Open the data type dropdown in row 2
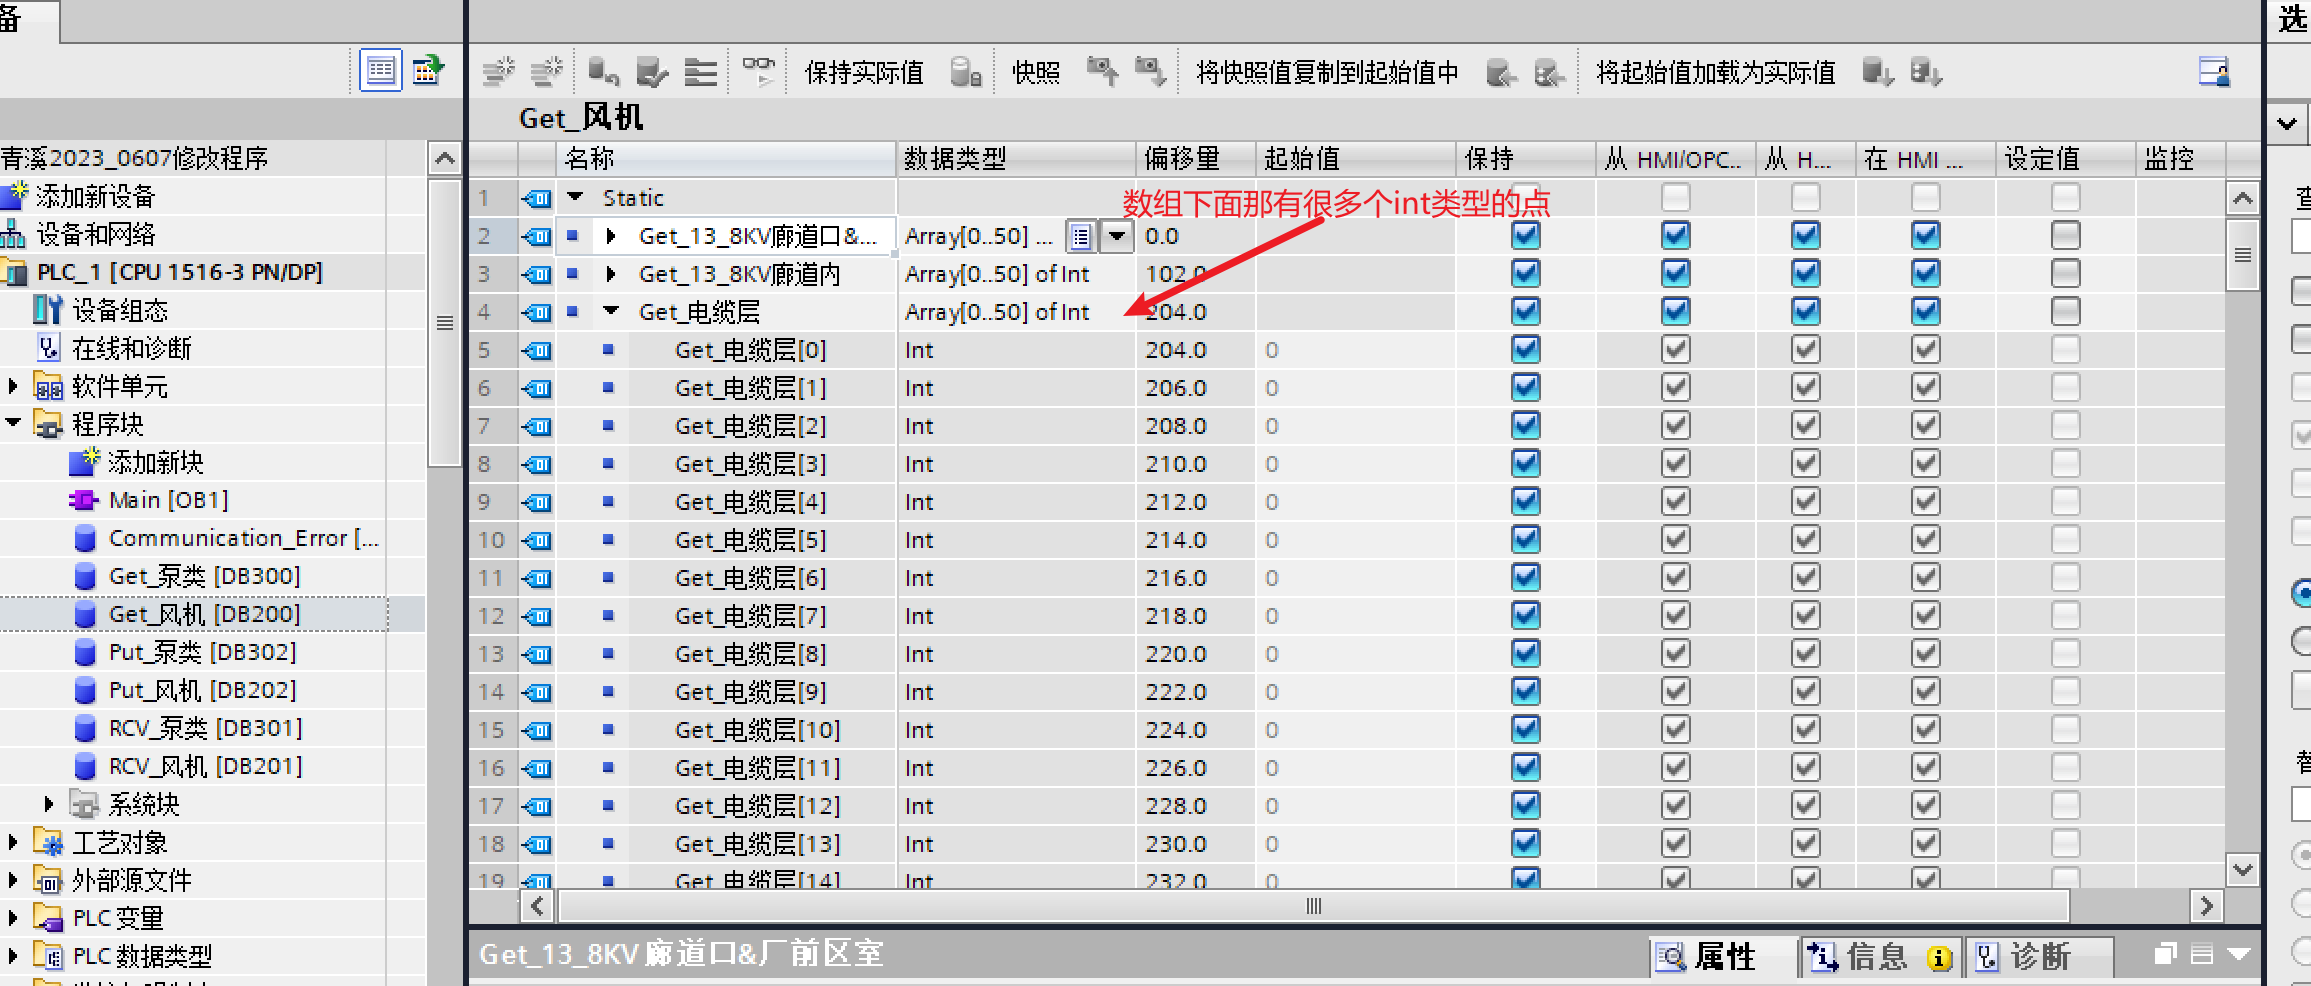Image resolution: width=2311 pixels, height=986 pixels. pyautogui.click(x=1116, y=237)
